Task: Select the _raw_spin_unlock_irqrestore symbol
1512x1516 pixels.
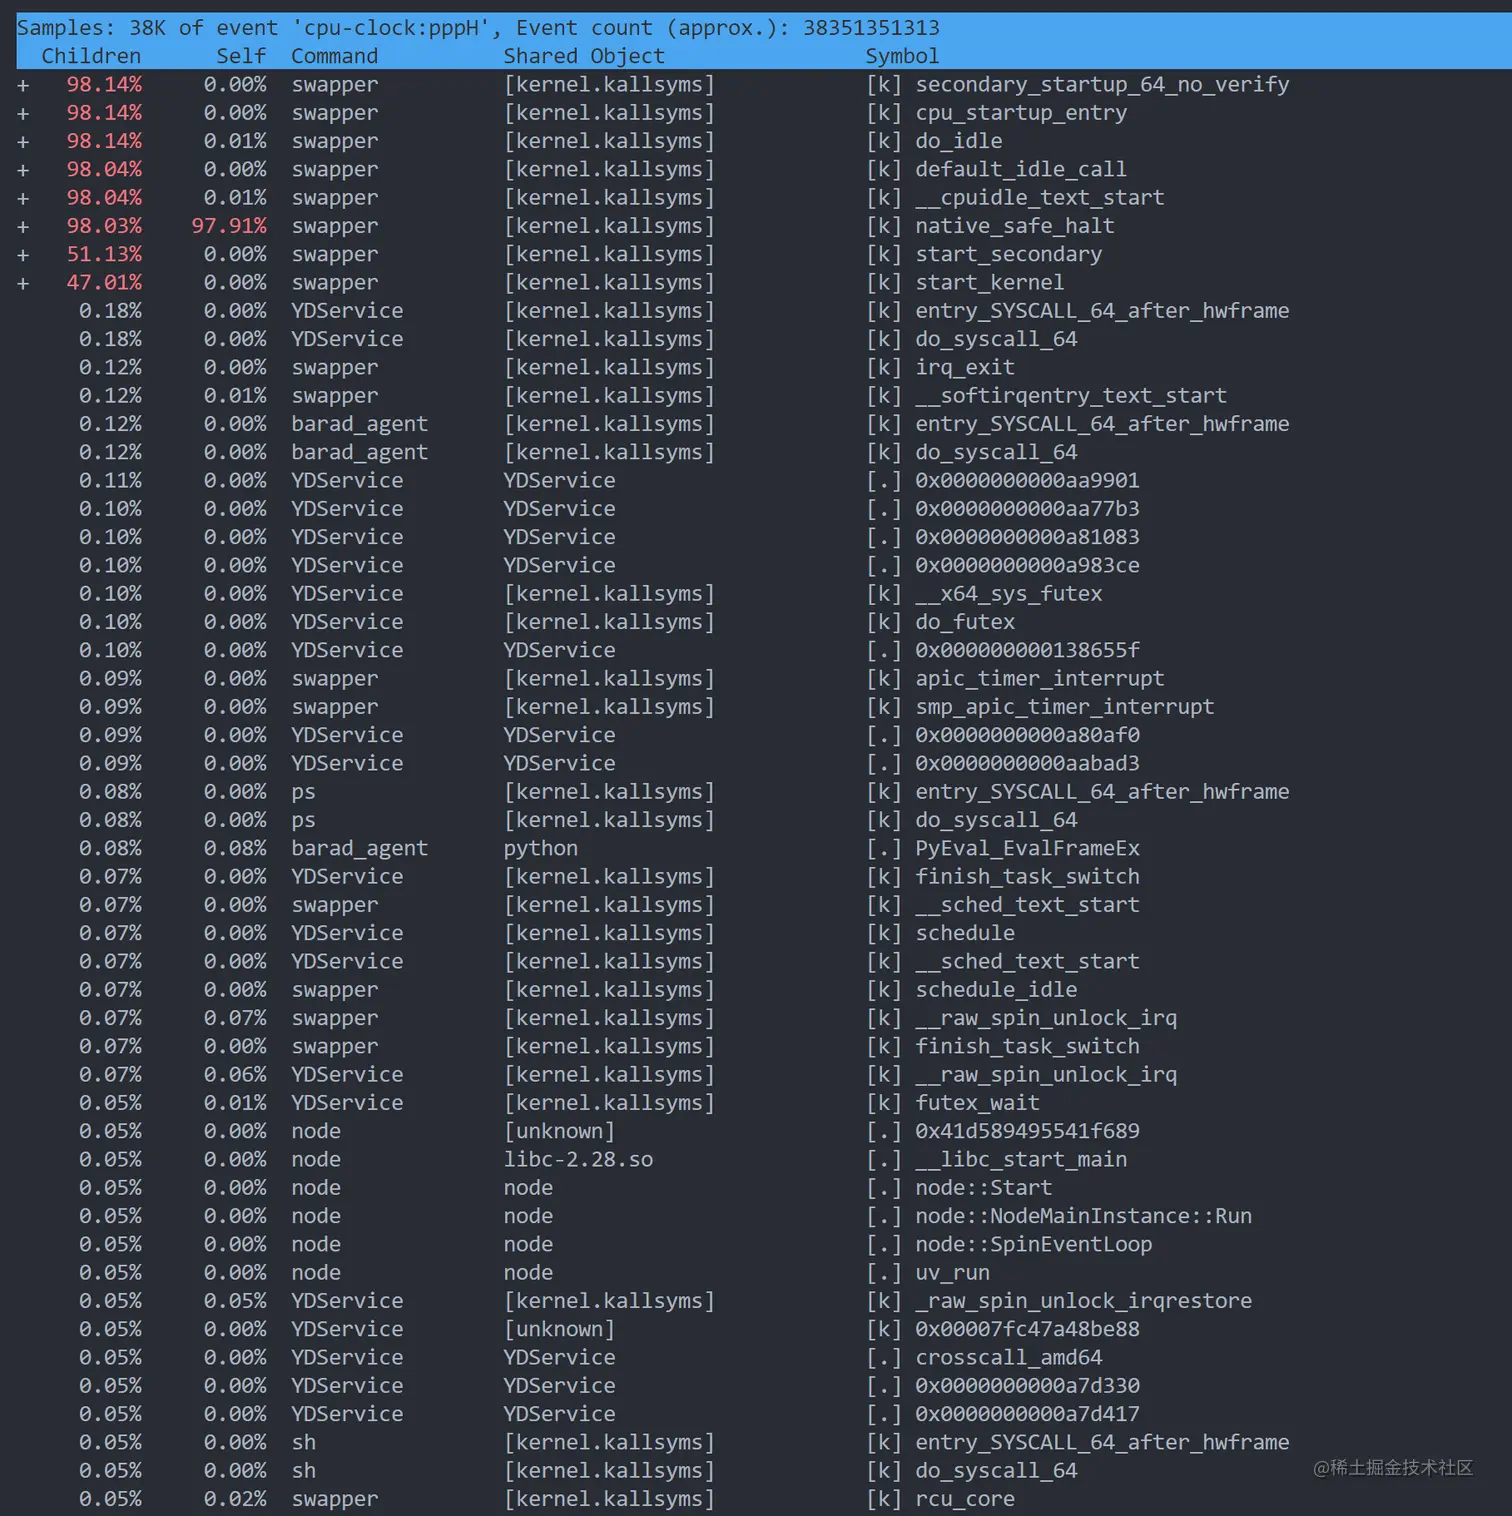Action: [x=1084, y=1301]
